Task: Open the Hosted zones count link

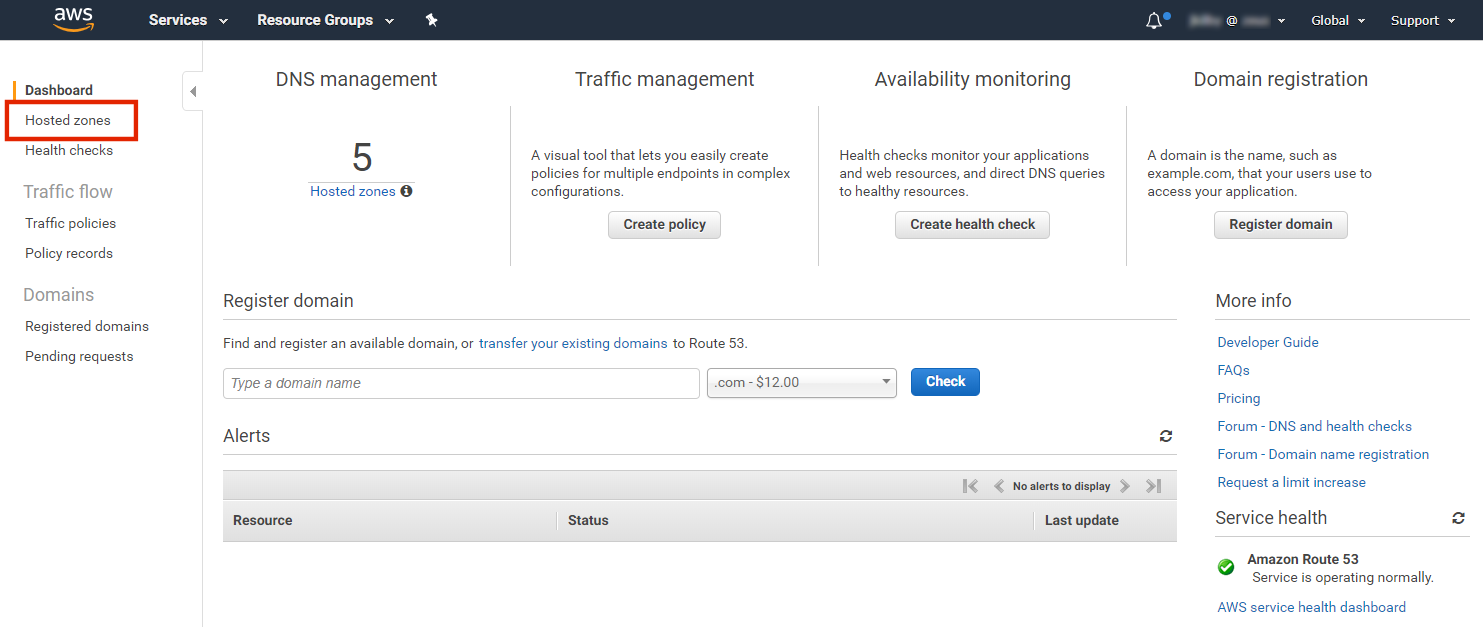Action: 353,191
